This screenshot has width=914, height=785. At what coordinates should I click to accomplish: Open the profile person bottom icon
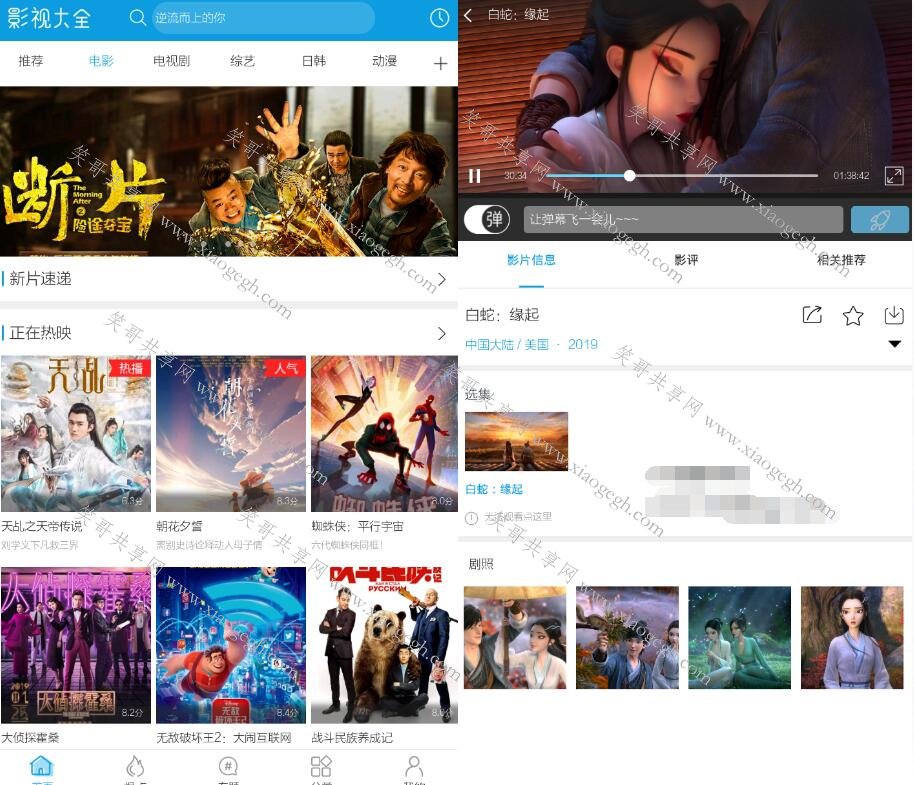tap(414, 766)
